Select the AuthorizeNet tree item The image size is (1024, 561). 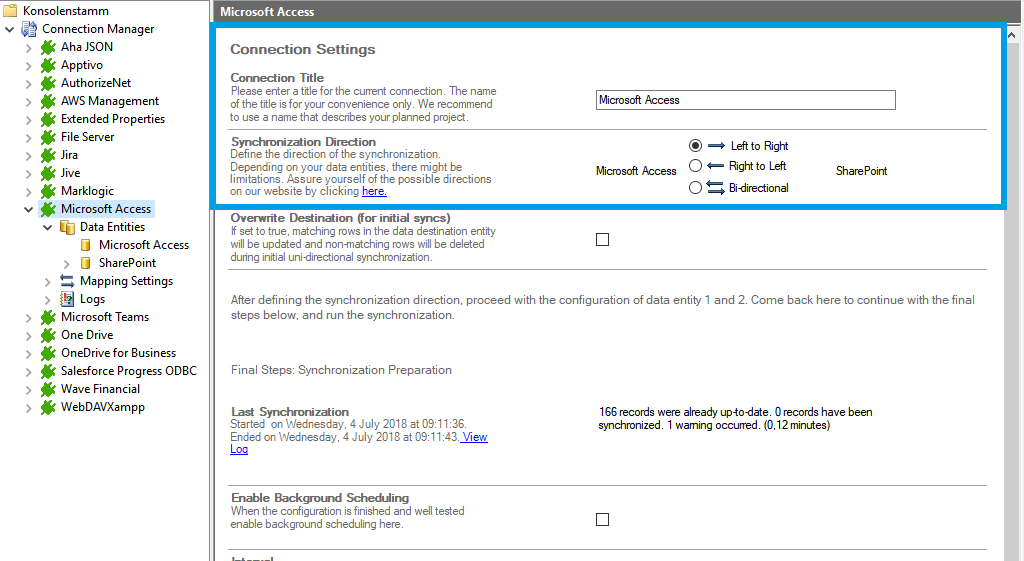coord(96,83)
